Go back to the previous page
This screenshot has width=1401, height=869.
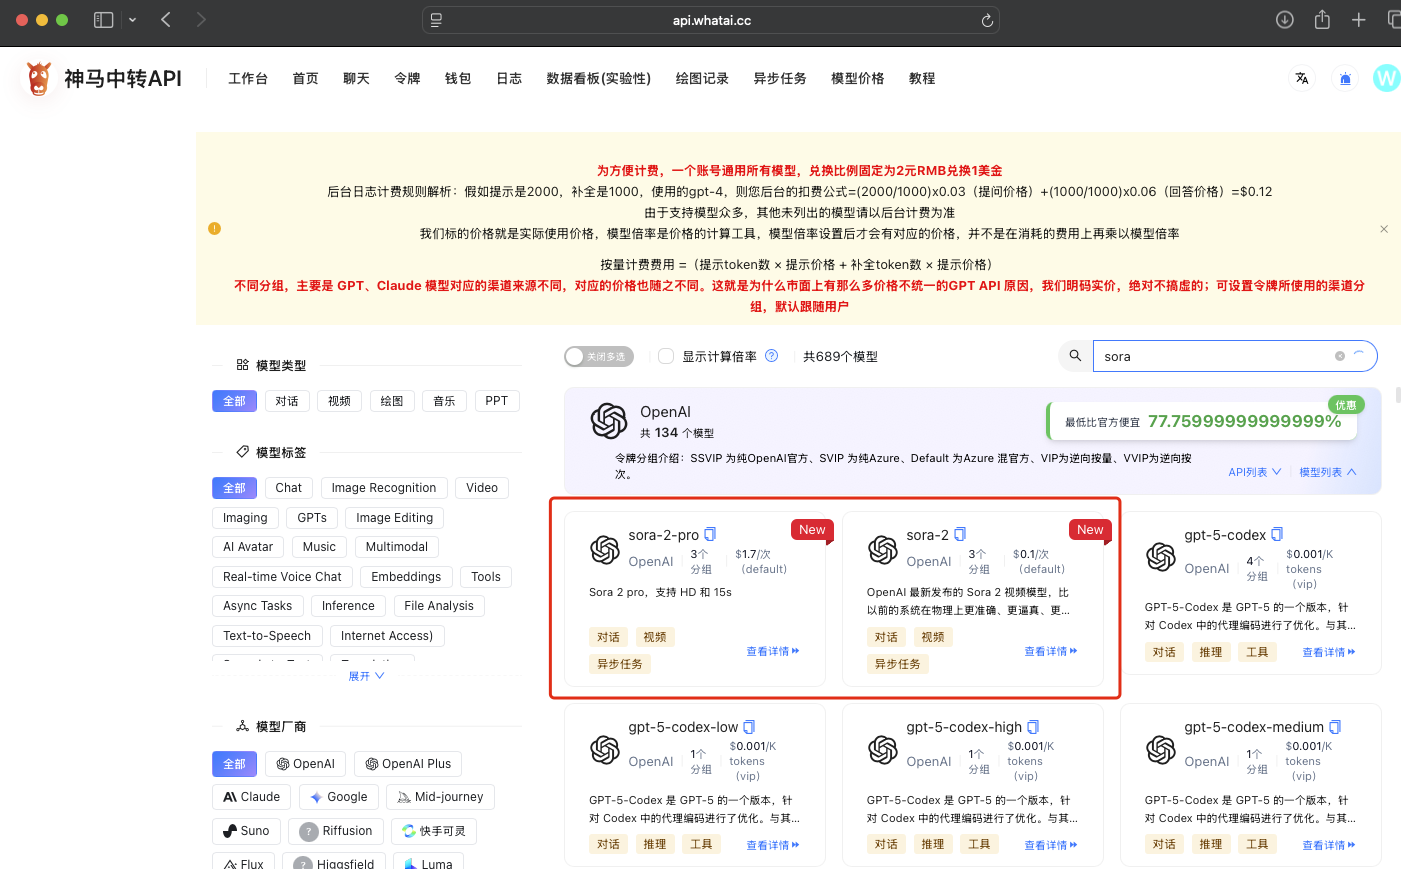(166, 20)
